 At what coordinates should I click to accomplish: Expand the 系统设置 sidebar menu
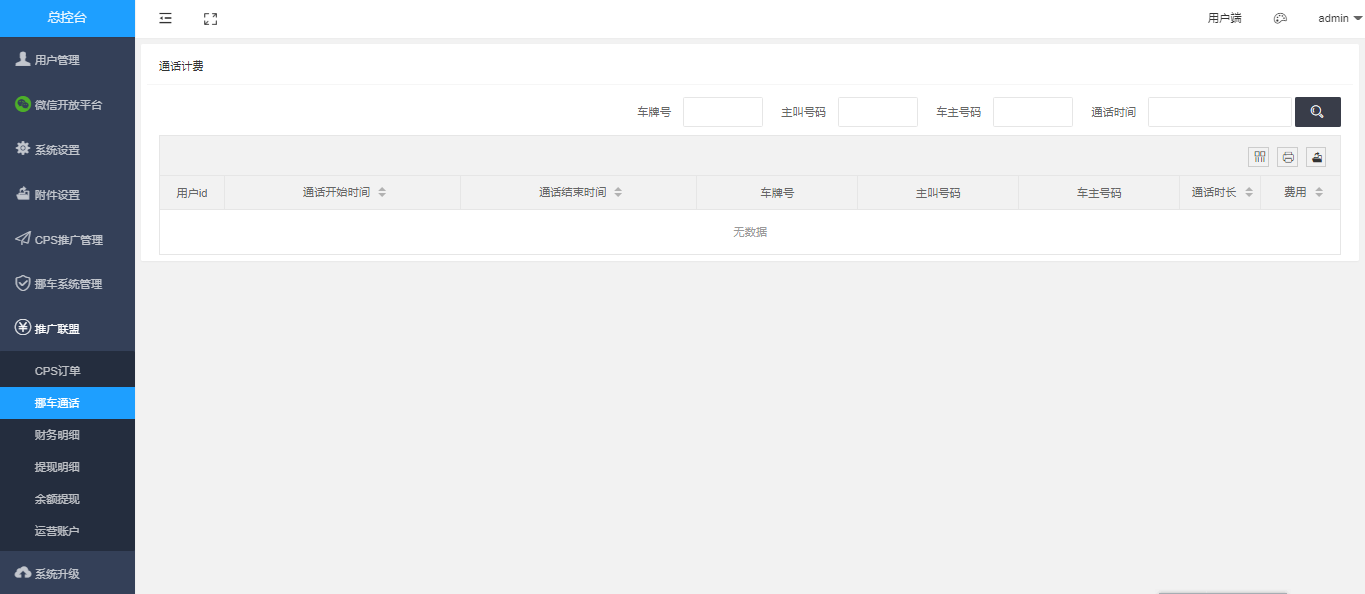[x=67, y=150]
